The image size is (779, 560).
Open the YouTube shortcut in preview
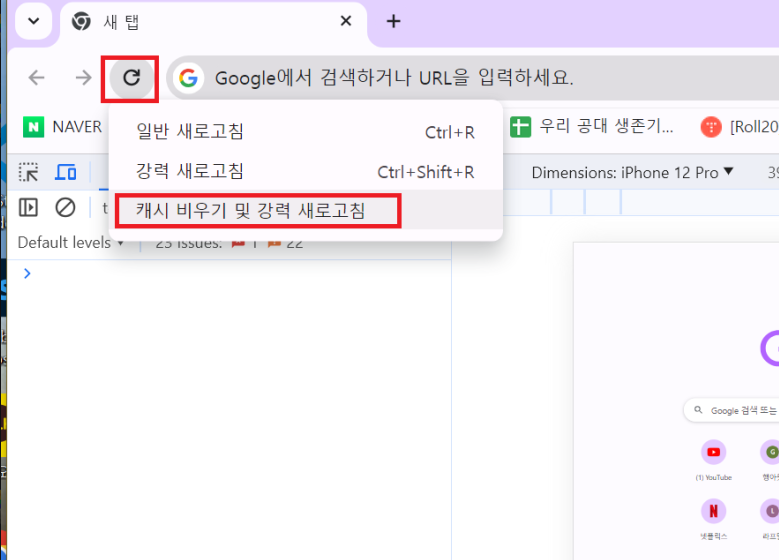[713, 460]
